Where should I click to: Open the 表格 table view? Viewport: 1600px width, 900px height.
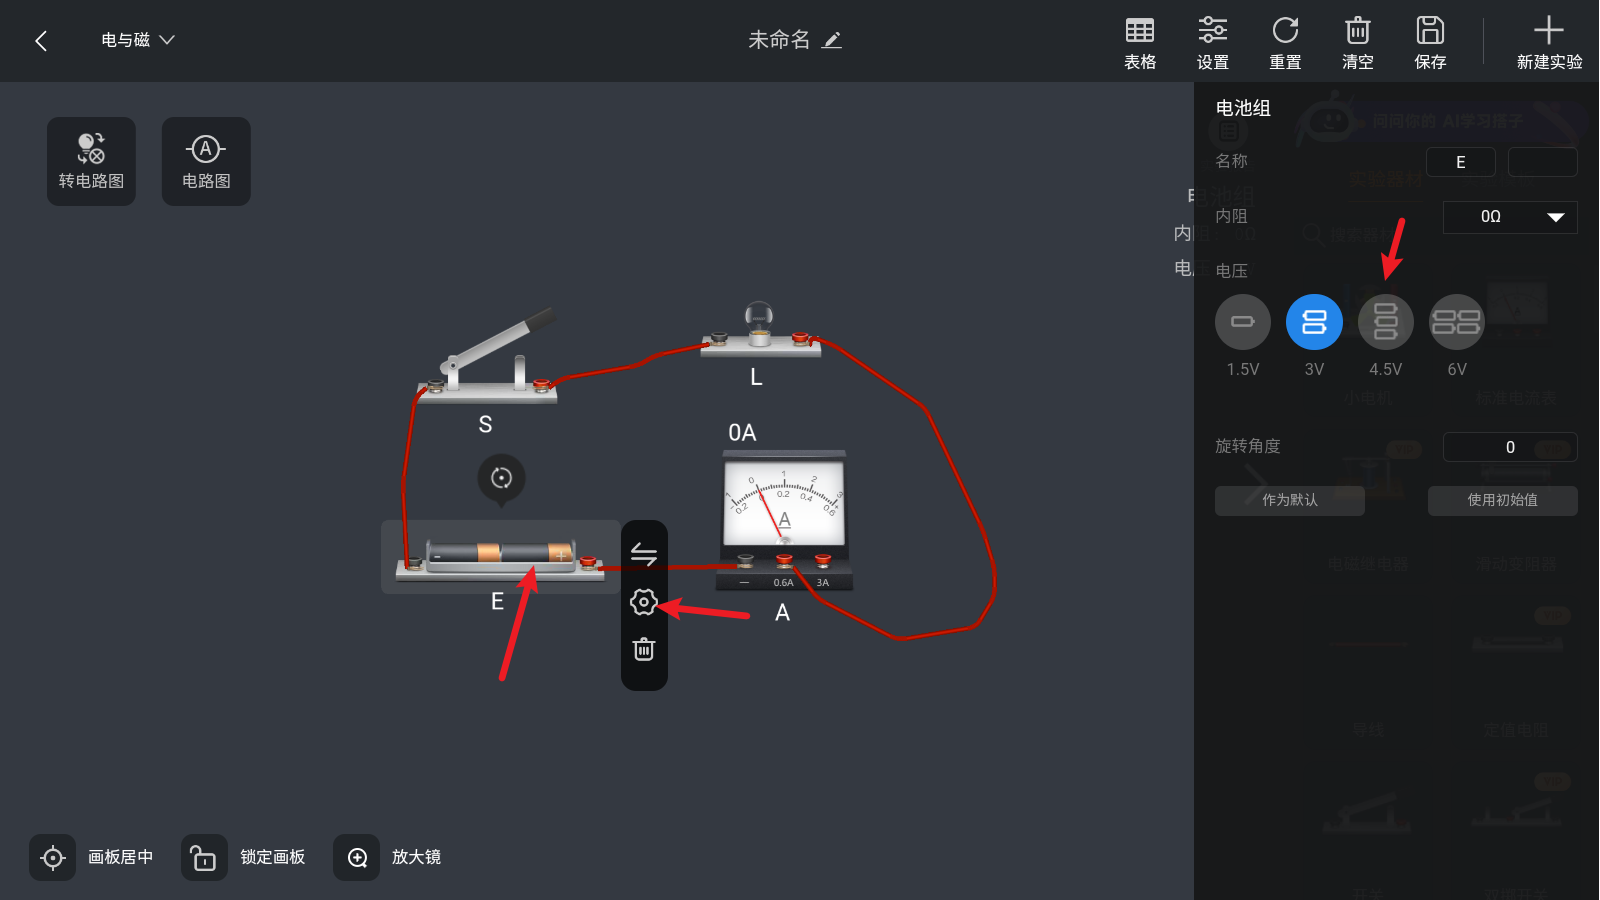click(x=1139, y=43)
